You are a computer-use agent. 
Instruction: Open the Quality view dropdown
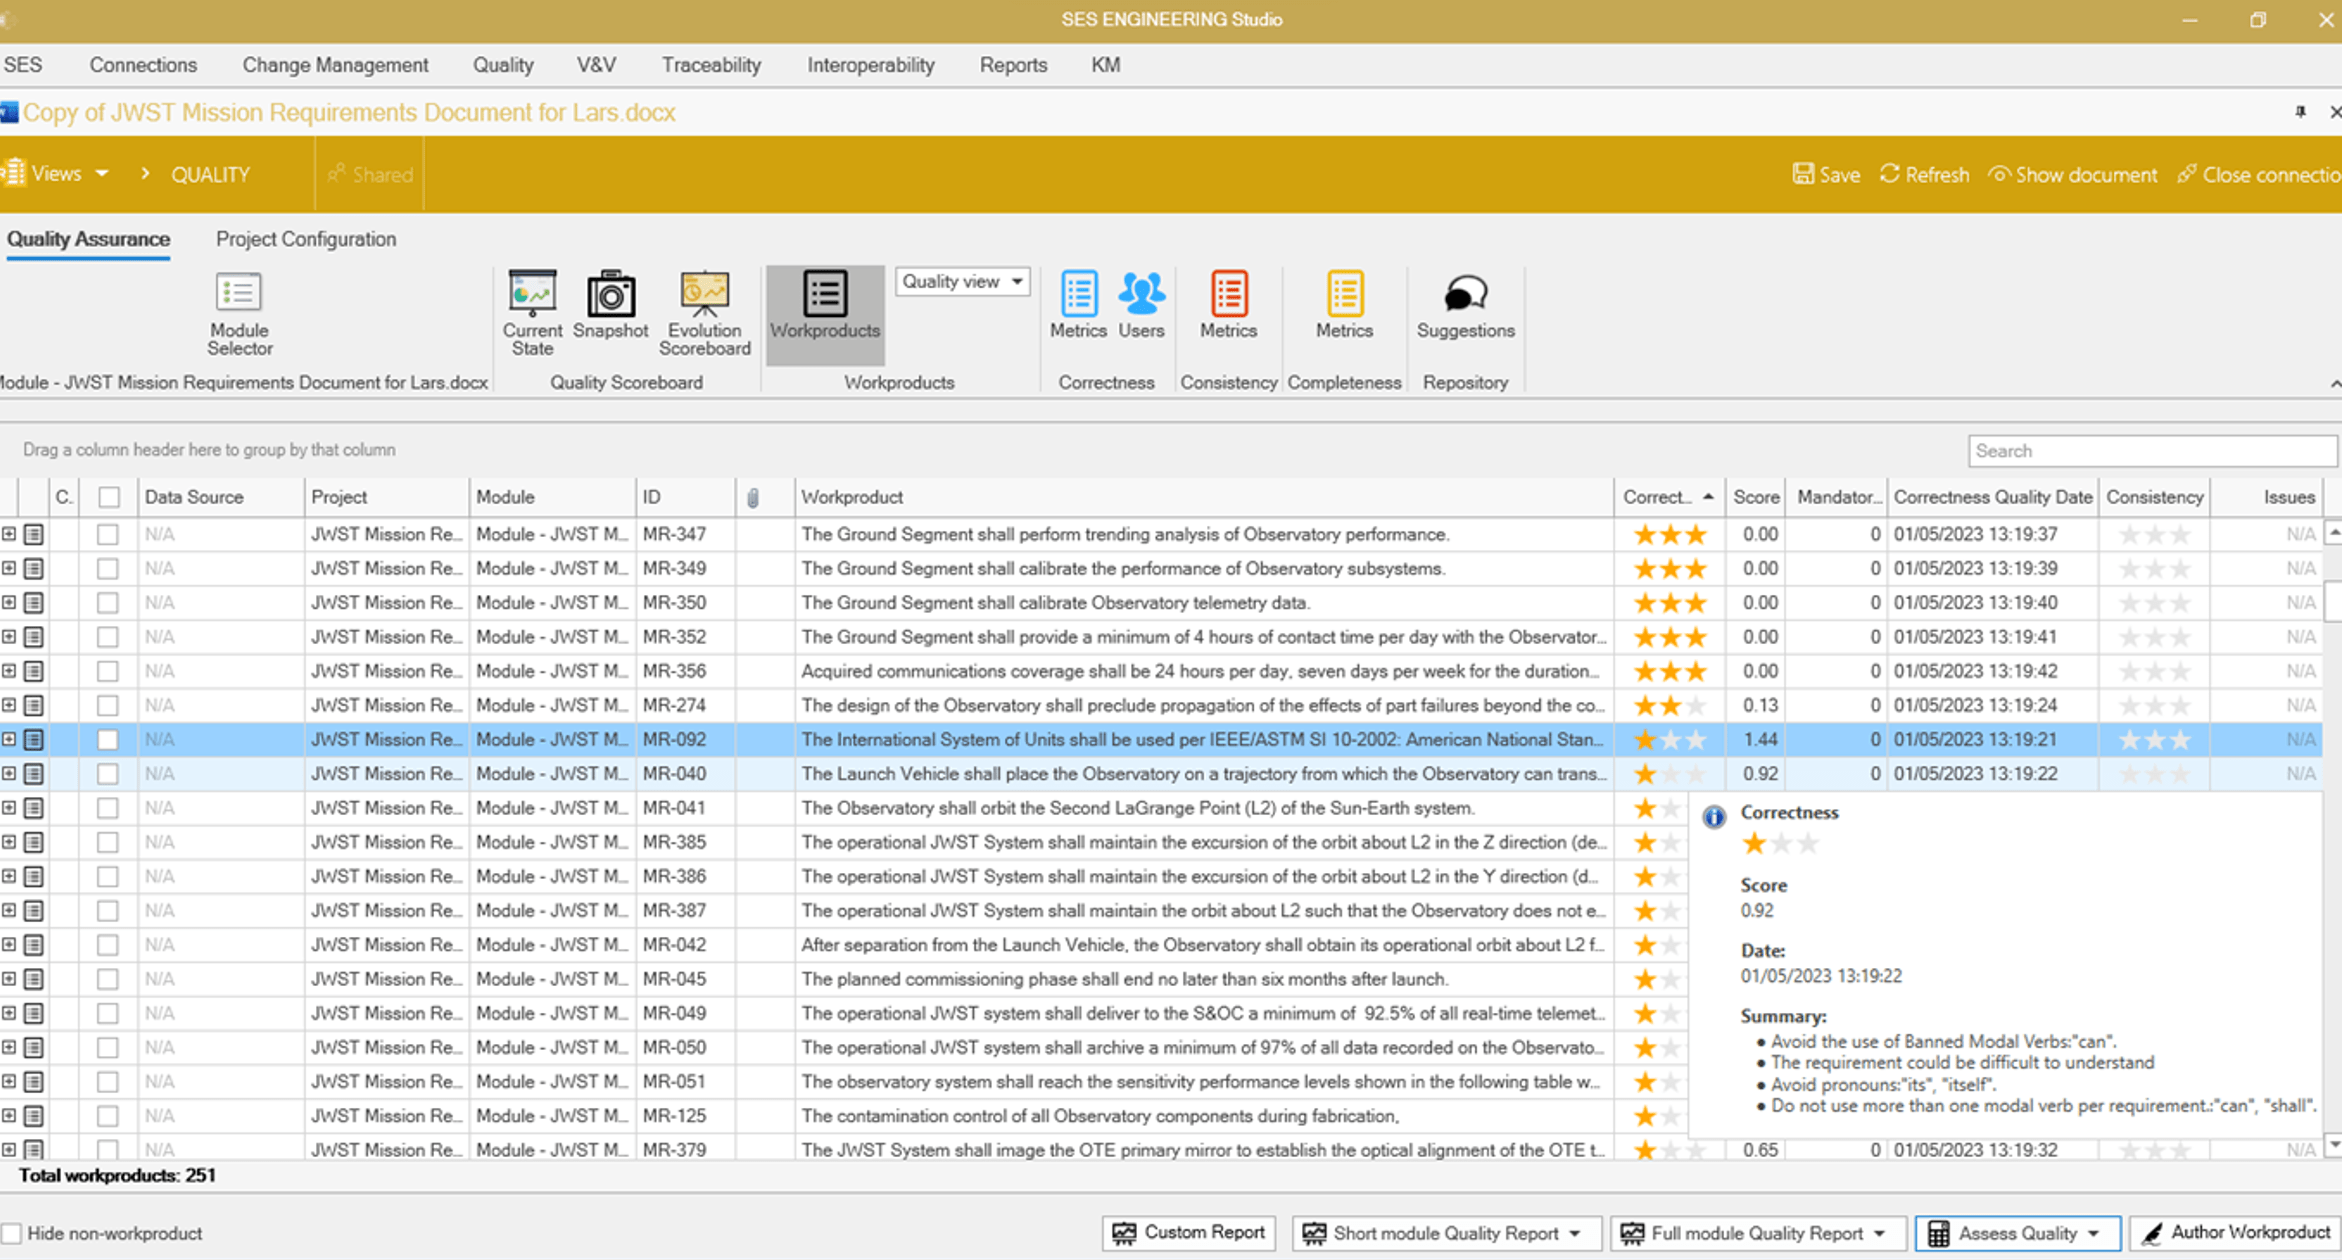(x=962, y=282)
